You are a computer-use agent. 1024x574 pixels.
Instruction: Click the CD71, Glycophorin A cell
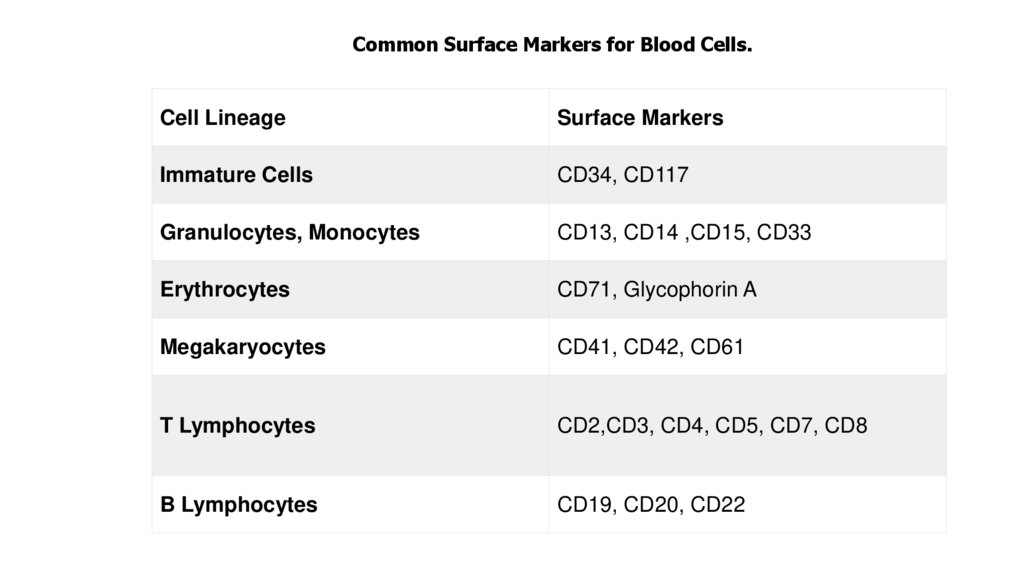(x=656, y=290)
